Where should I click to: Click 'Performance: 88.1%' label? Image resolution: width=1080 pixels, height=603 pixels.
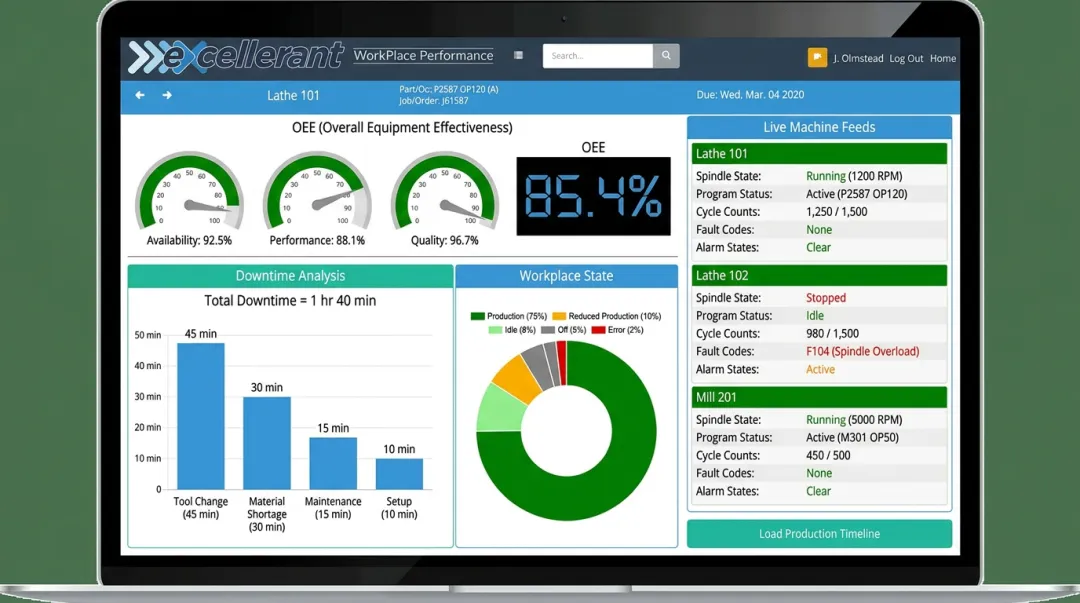[318, 241]
